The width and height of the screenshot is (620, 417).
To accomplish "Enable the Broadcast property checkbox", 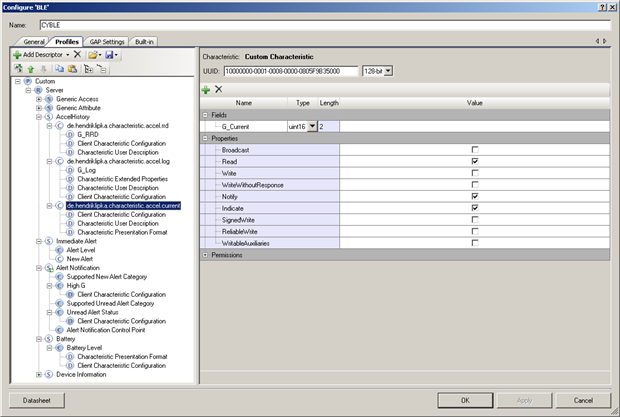I will coord(475,148).
